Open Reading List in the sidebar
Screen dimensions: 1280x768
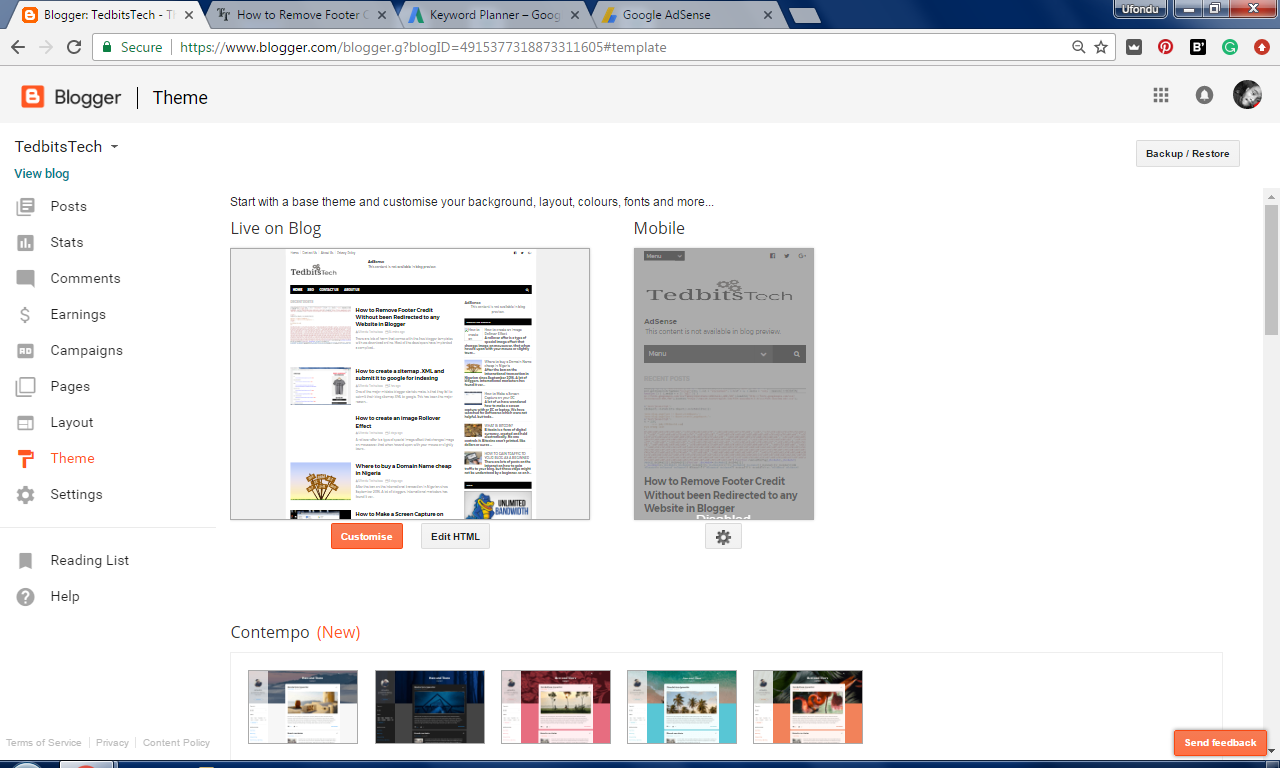point(90,560)
